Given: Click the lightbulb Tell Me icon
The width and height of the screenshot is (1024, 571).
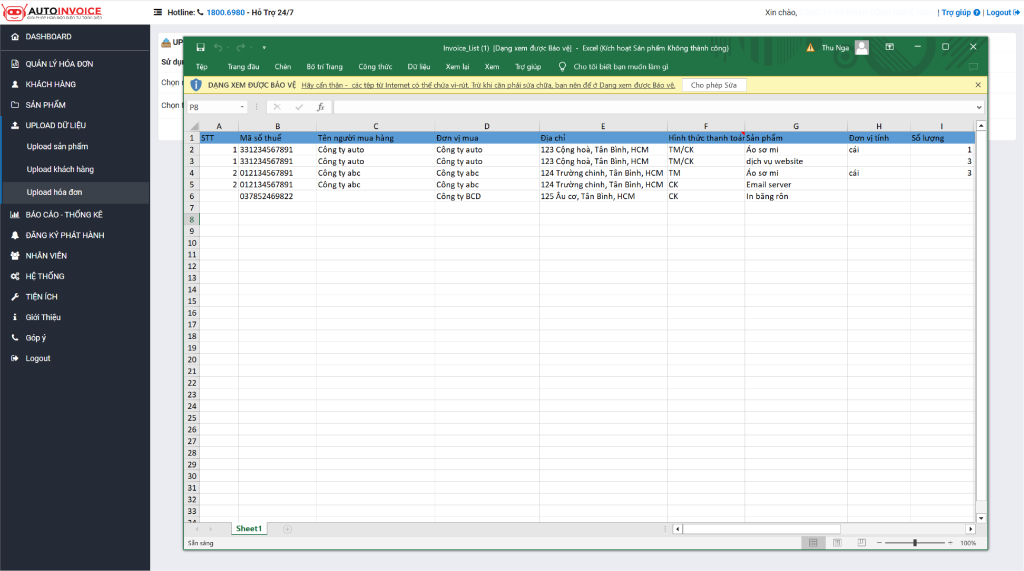Looking at the screenshot, I should click(562, 67).
